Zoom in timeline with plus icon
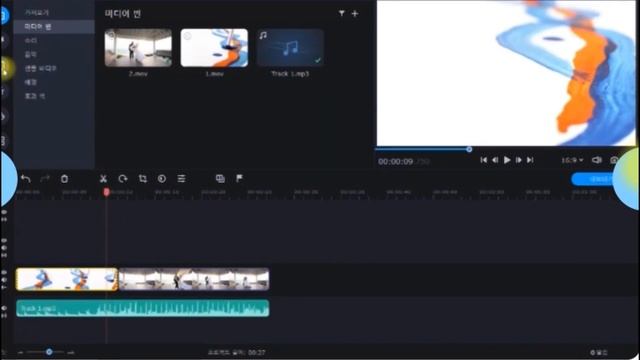This screenshot has width=640, height=360. tap(71, 352)
